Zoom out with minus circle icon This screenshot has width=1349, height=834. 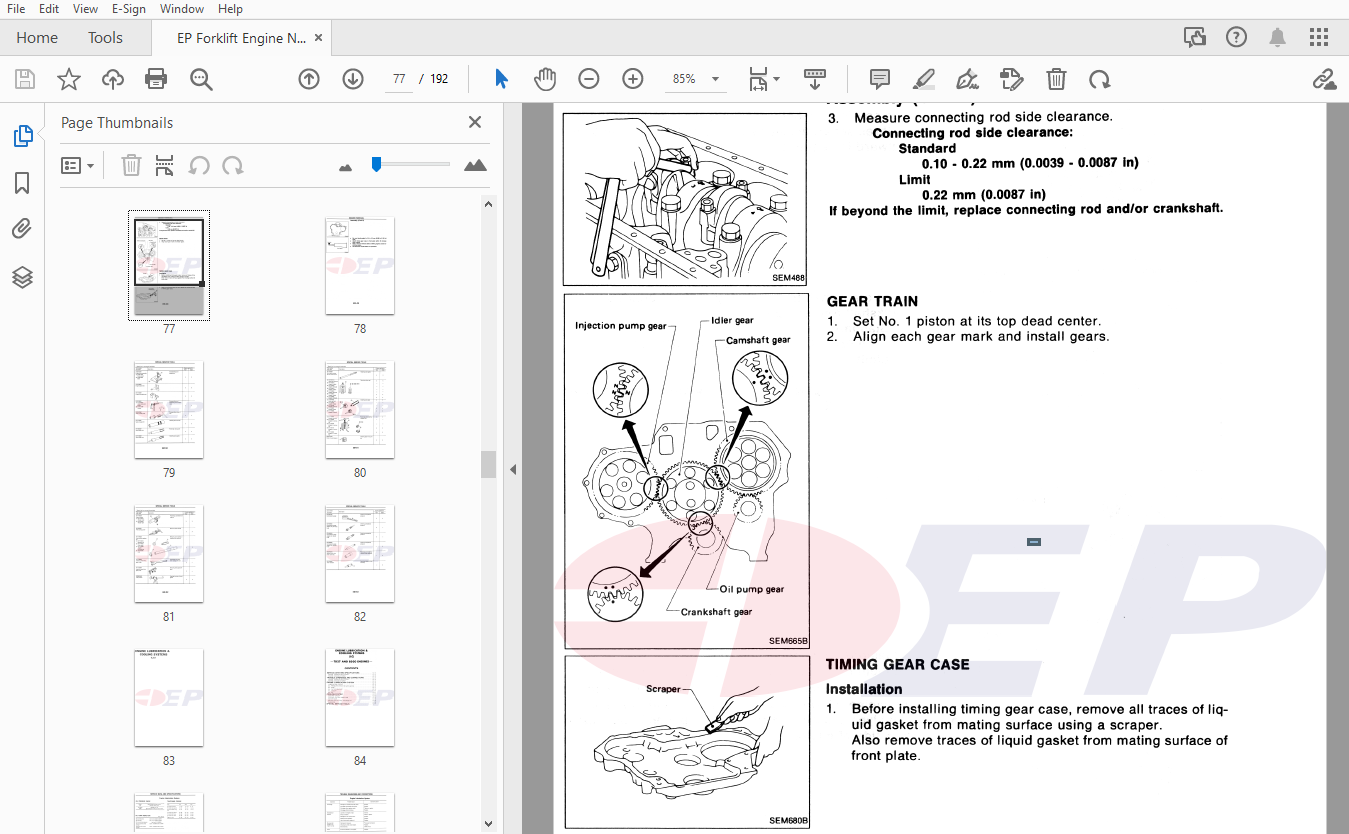tap(589, 79)
